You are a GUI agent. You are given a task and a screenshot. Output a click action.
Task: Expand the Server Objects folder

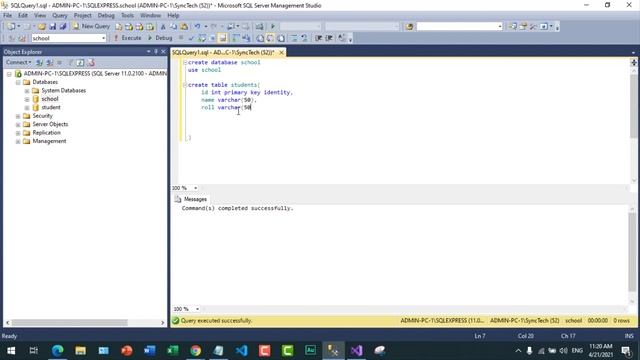[x=18, y=124]
